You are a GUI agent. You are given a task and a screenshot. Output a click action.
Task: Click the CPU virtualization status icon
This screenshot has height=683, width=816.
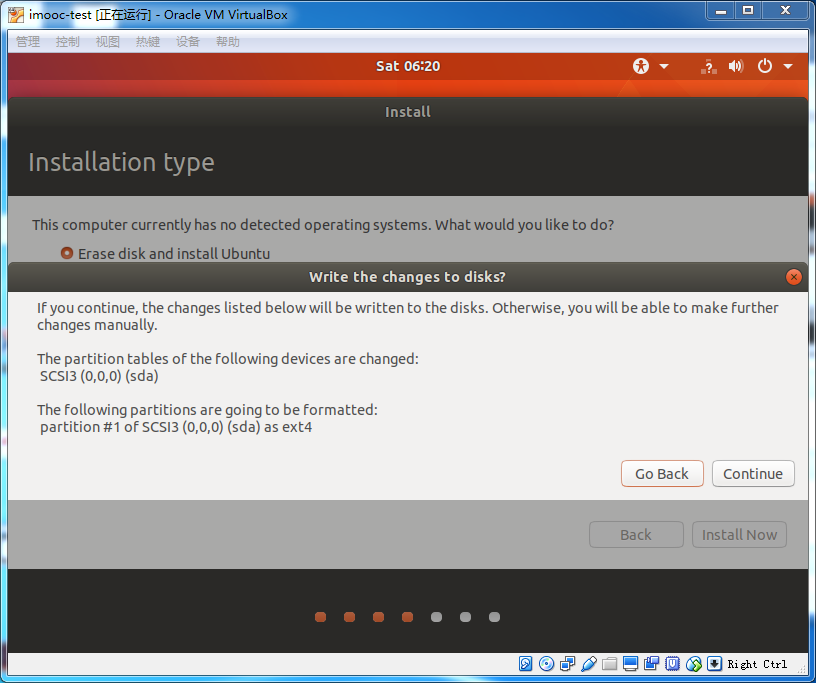[672, 664]
